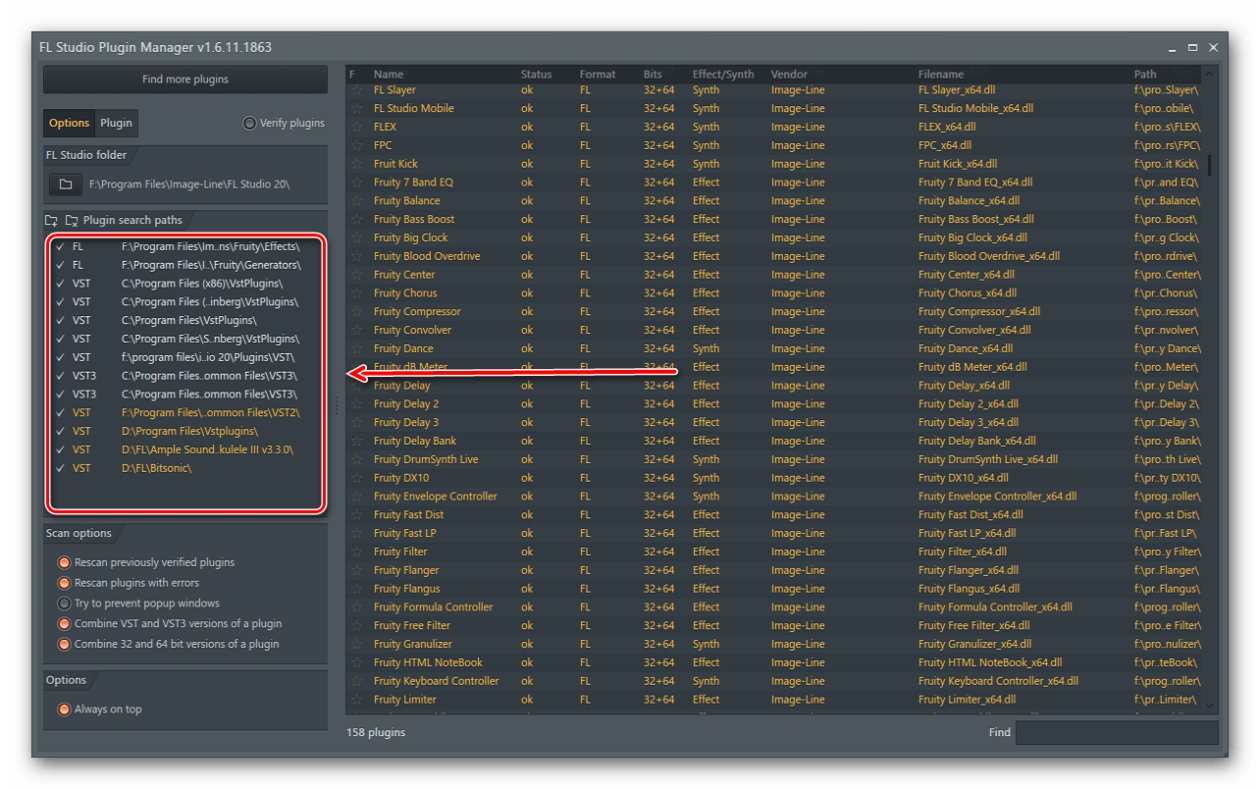Click the scrollbar down arrow of plugin list

[1210, 705]
